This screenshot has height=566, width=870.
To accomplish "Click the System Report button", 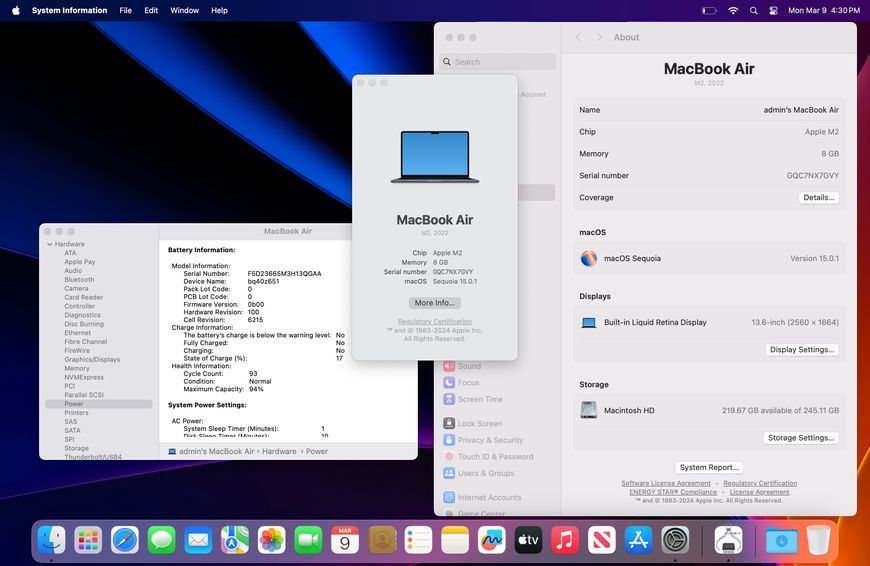I will tap(709, 467).
